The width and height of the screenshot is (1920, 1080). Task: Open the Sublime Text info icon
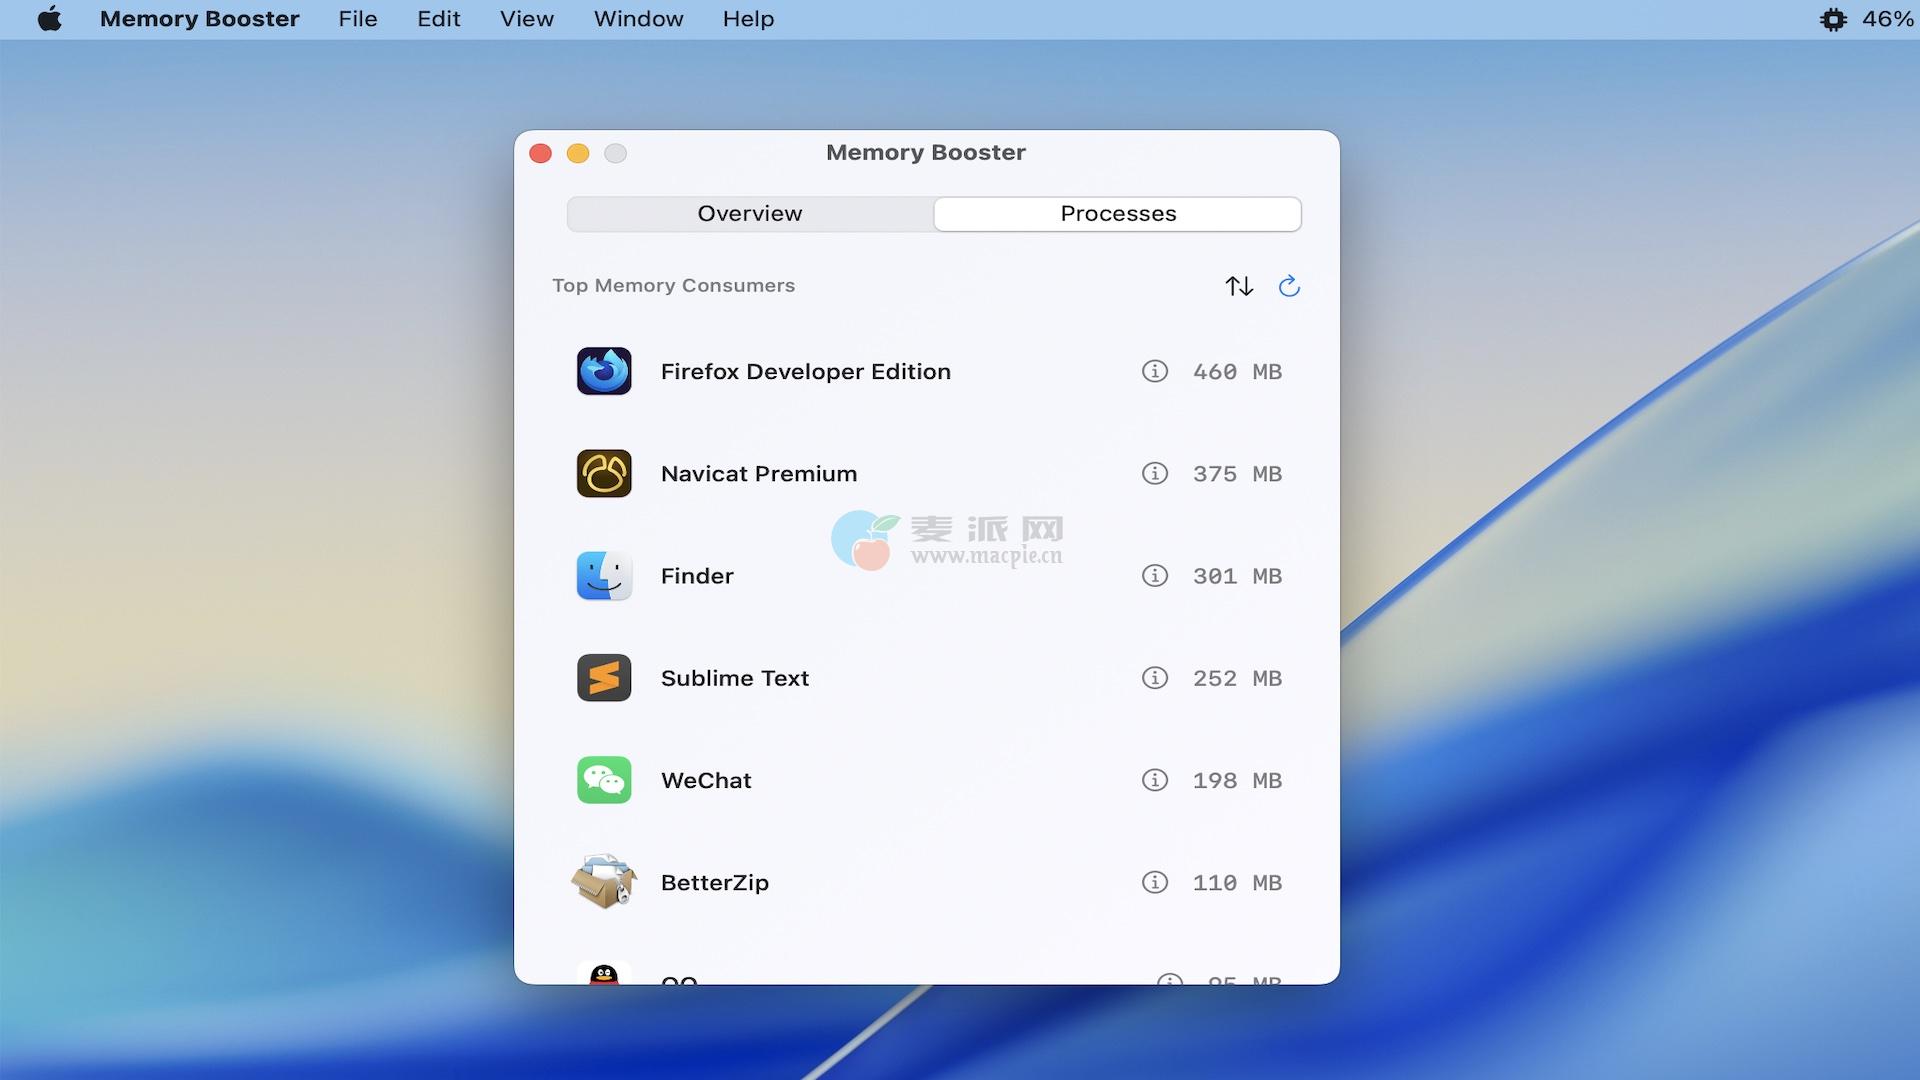point(1155,678)
